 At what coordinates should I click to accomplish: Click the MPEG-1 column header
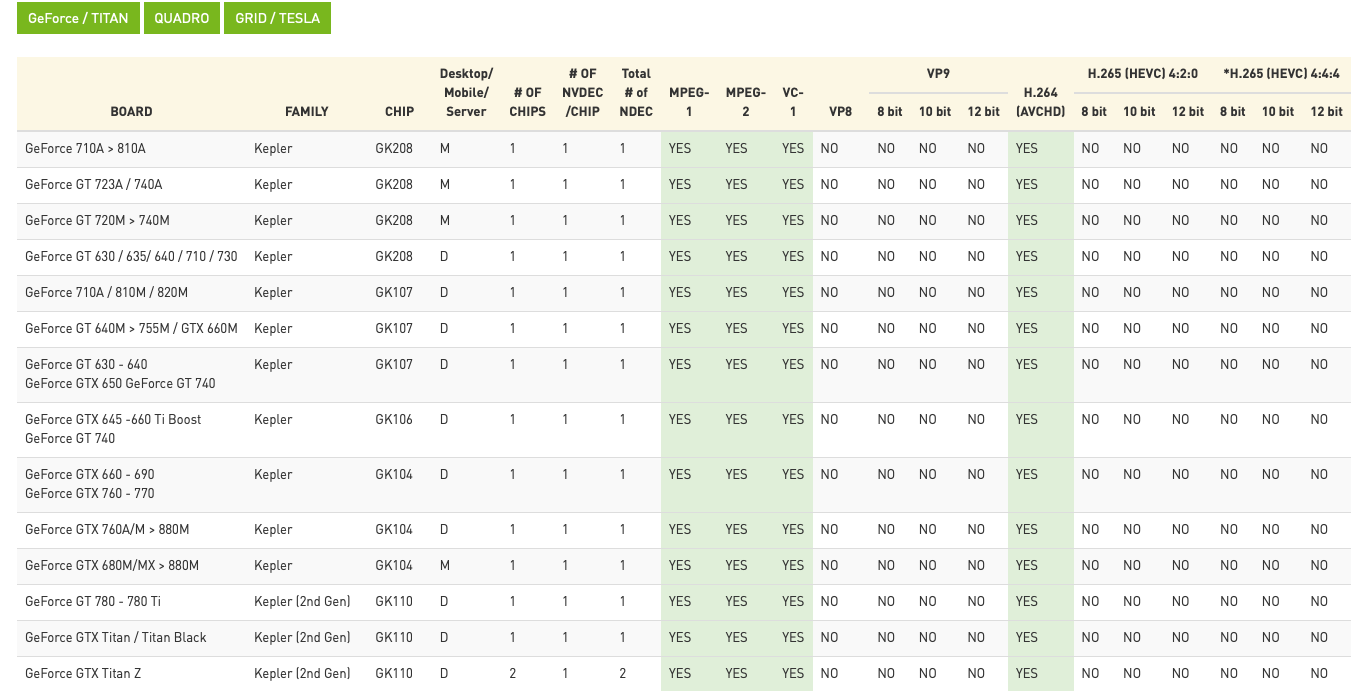tap(689, 102)
